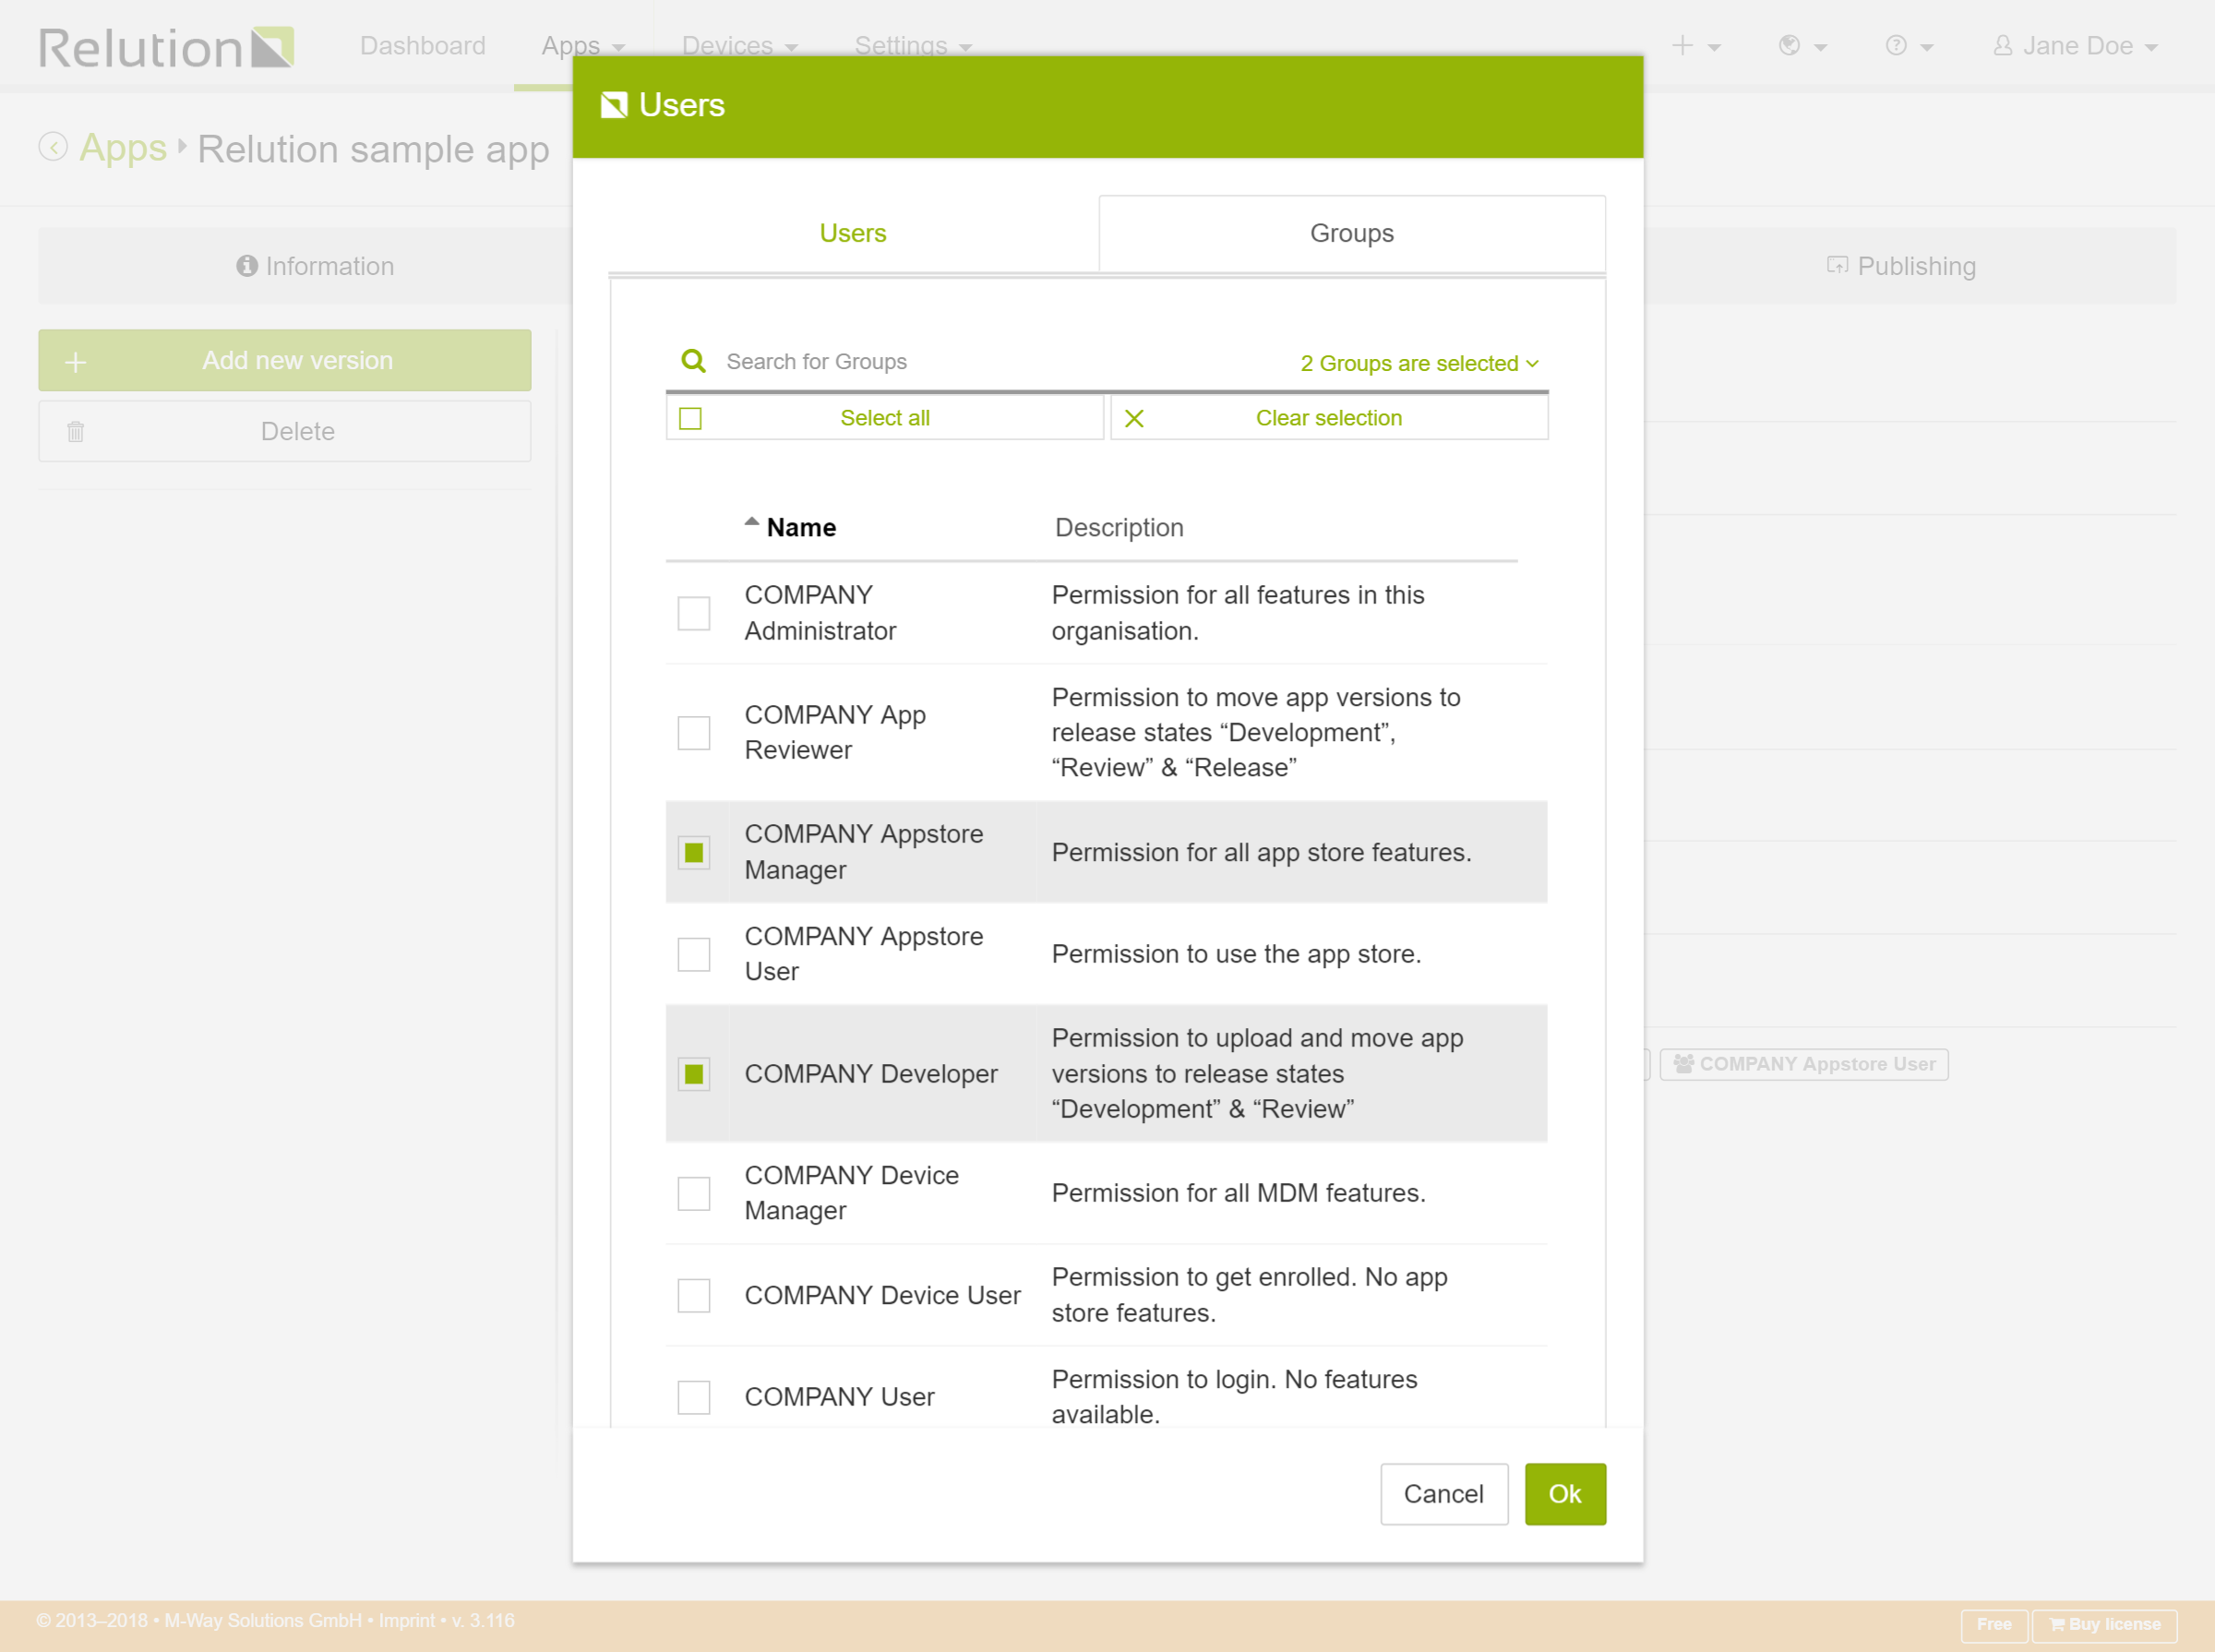Screen dimensions: 2215x1652
Task: Click the plus icon on Add new version
Action: point(76,361)
